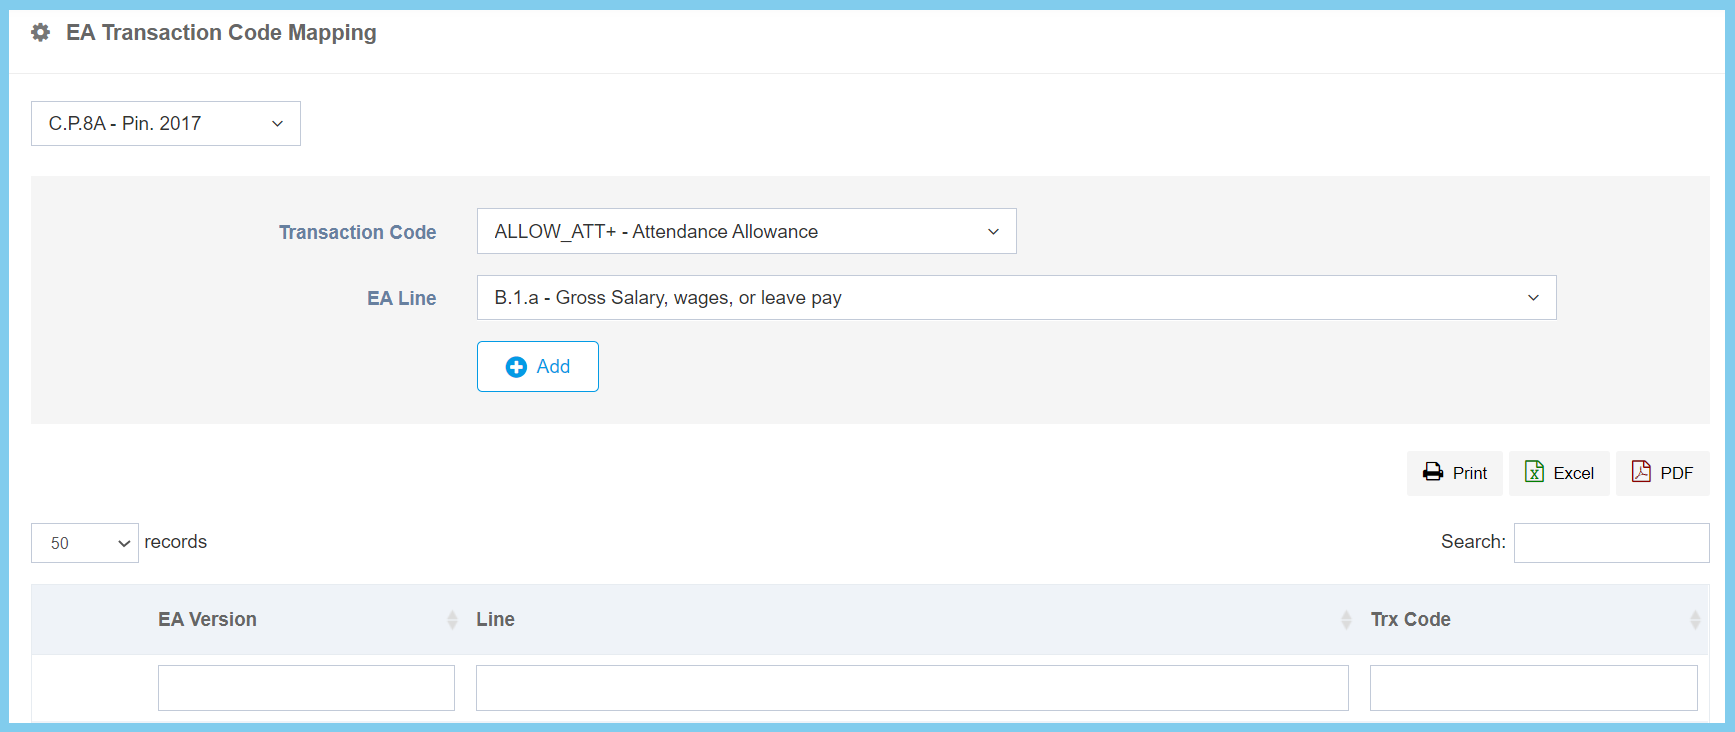The width and height of the screenshot is (1735, 732).
Task: Click the gear icon beside the page title
Action: pos(41,33)
